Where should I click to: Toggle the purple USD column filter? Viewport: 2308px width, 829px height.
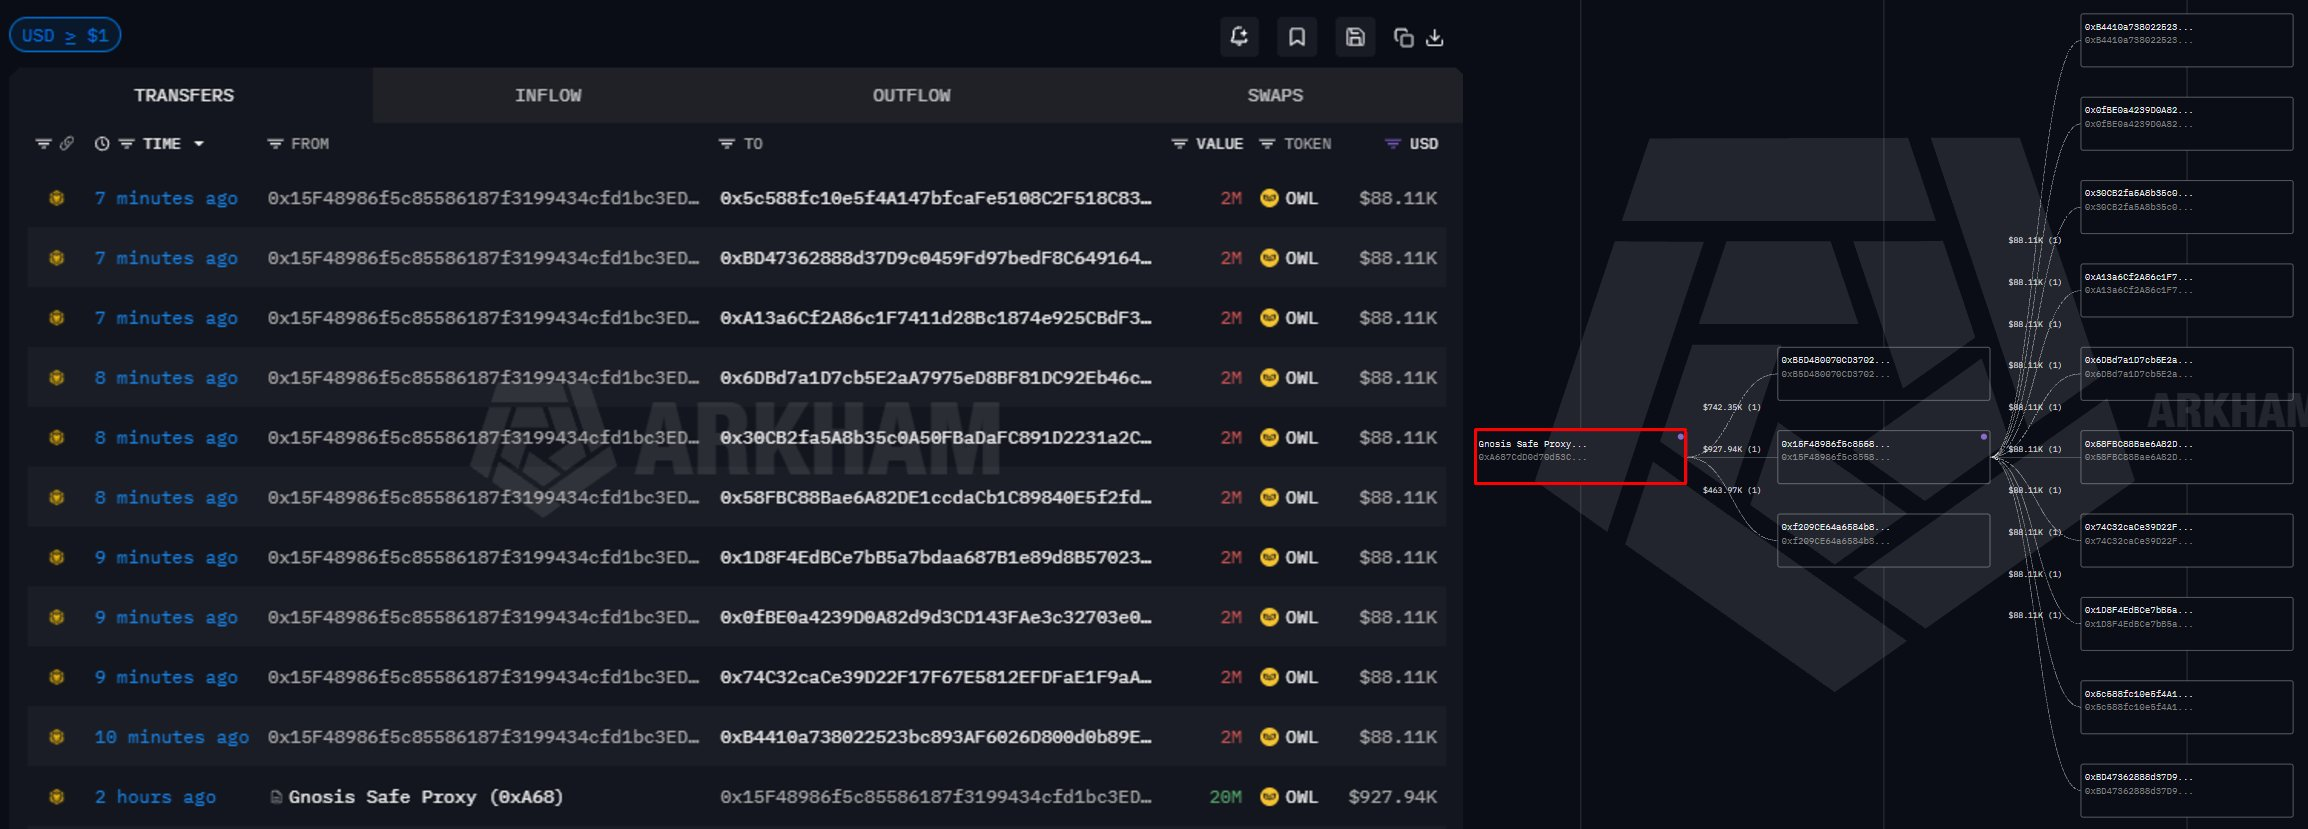pos(1392,144)
